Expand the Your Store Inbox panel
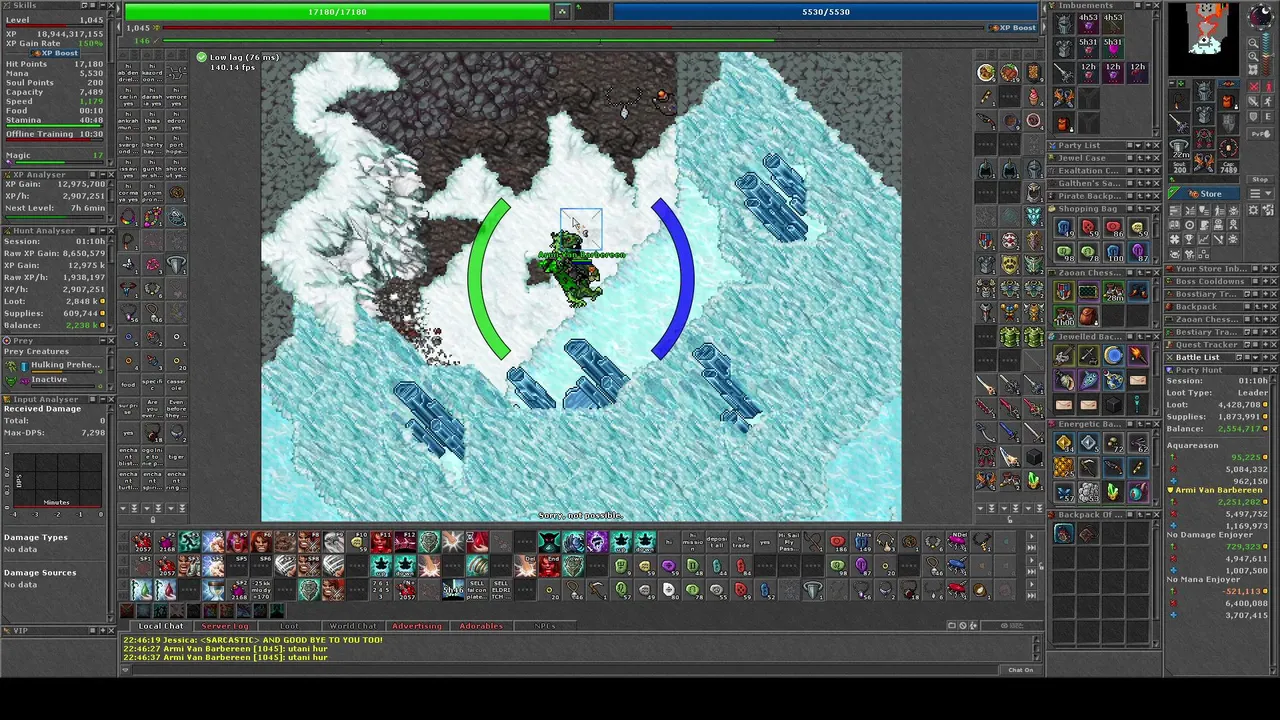 pos(1265,269)
